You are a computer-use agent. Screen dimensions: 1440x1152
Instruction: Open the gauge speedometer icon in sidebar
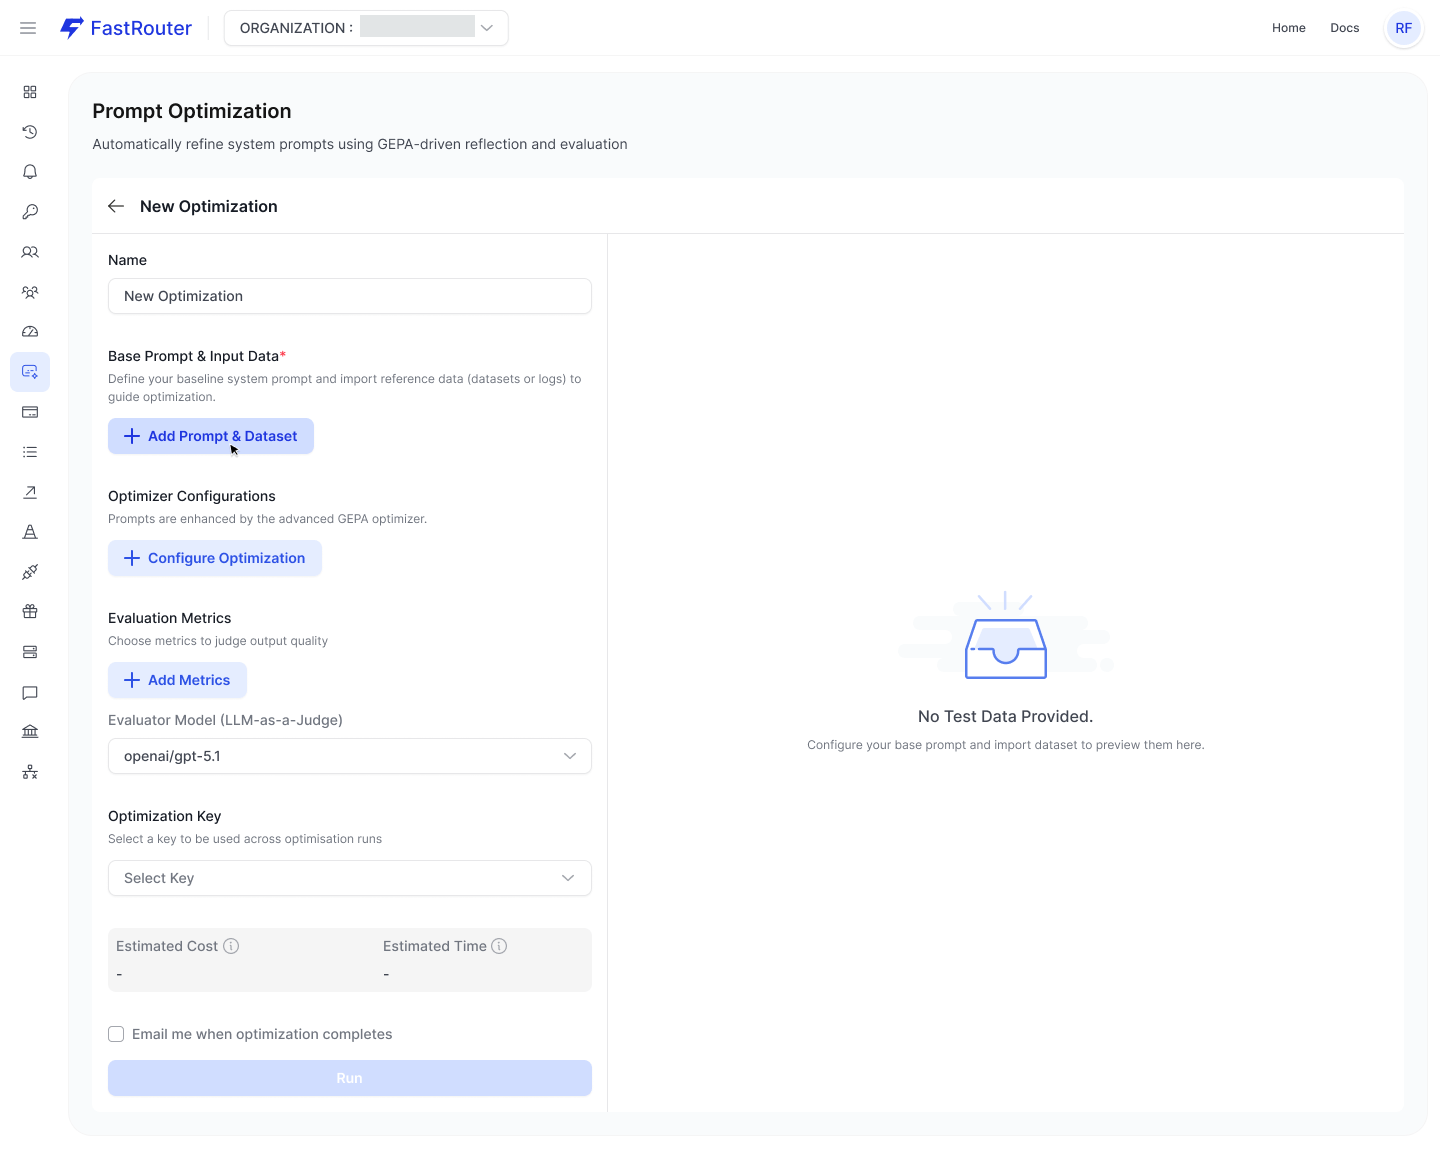(30, 332)
